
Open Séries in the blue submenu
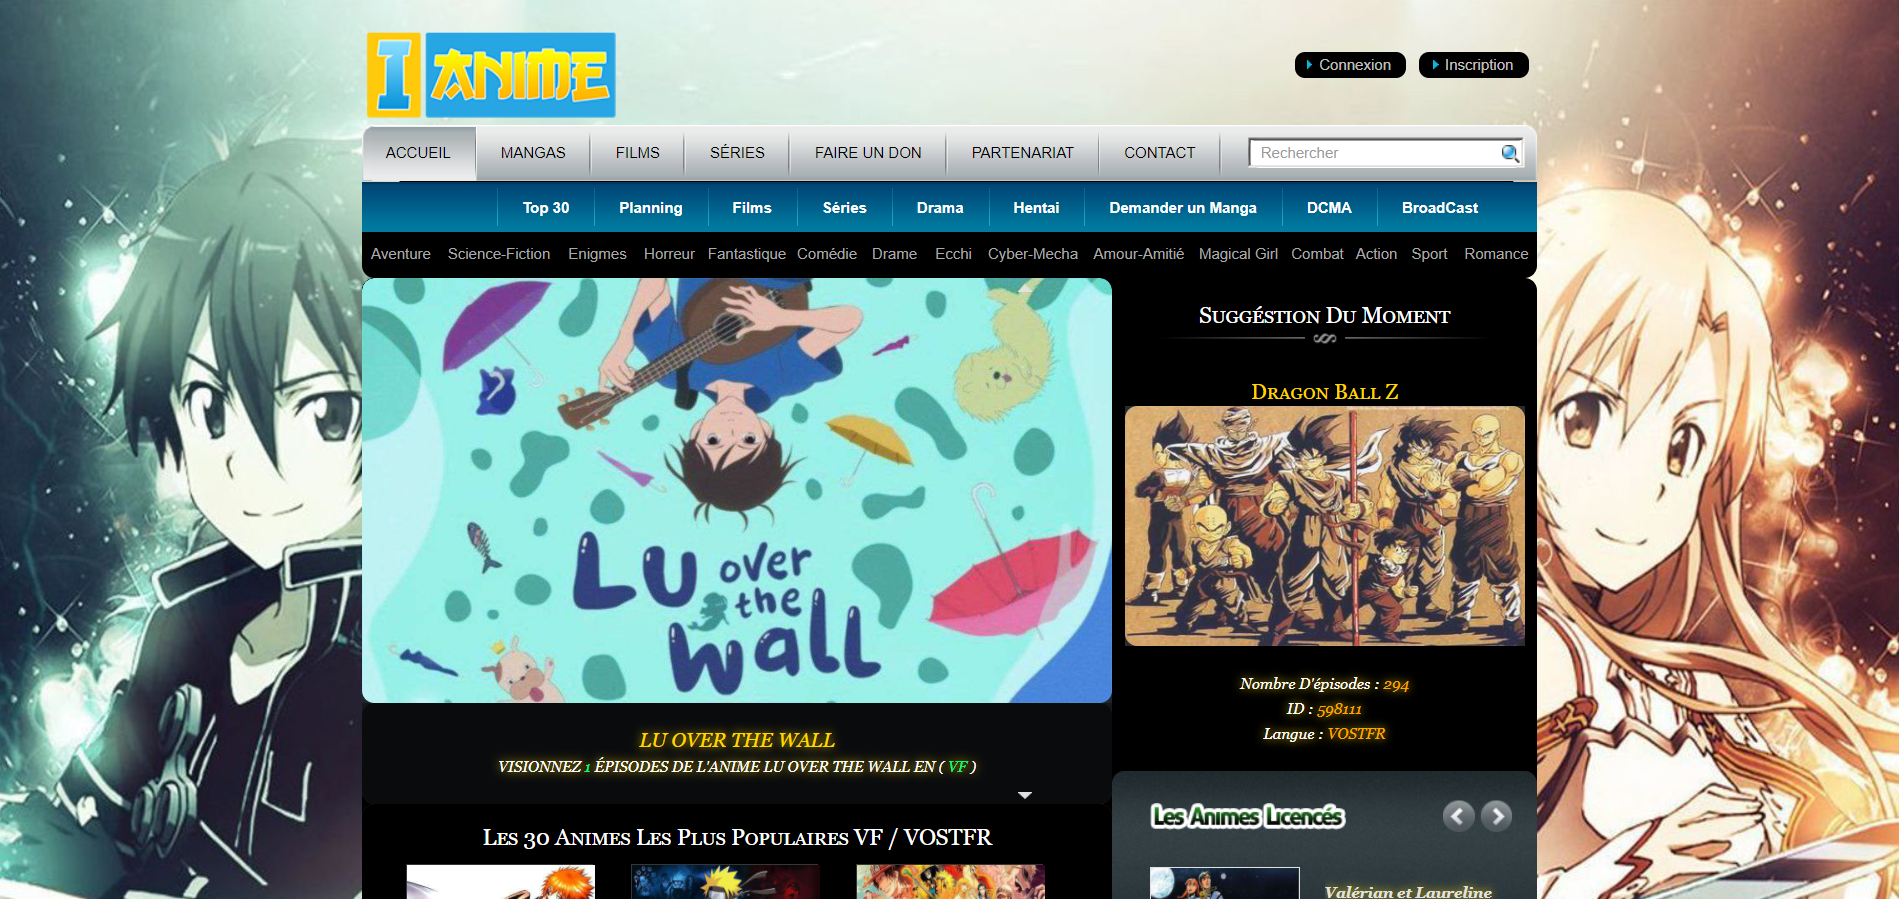(845, 208)
